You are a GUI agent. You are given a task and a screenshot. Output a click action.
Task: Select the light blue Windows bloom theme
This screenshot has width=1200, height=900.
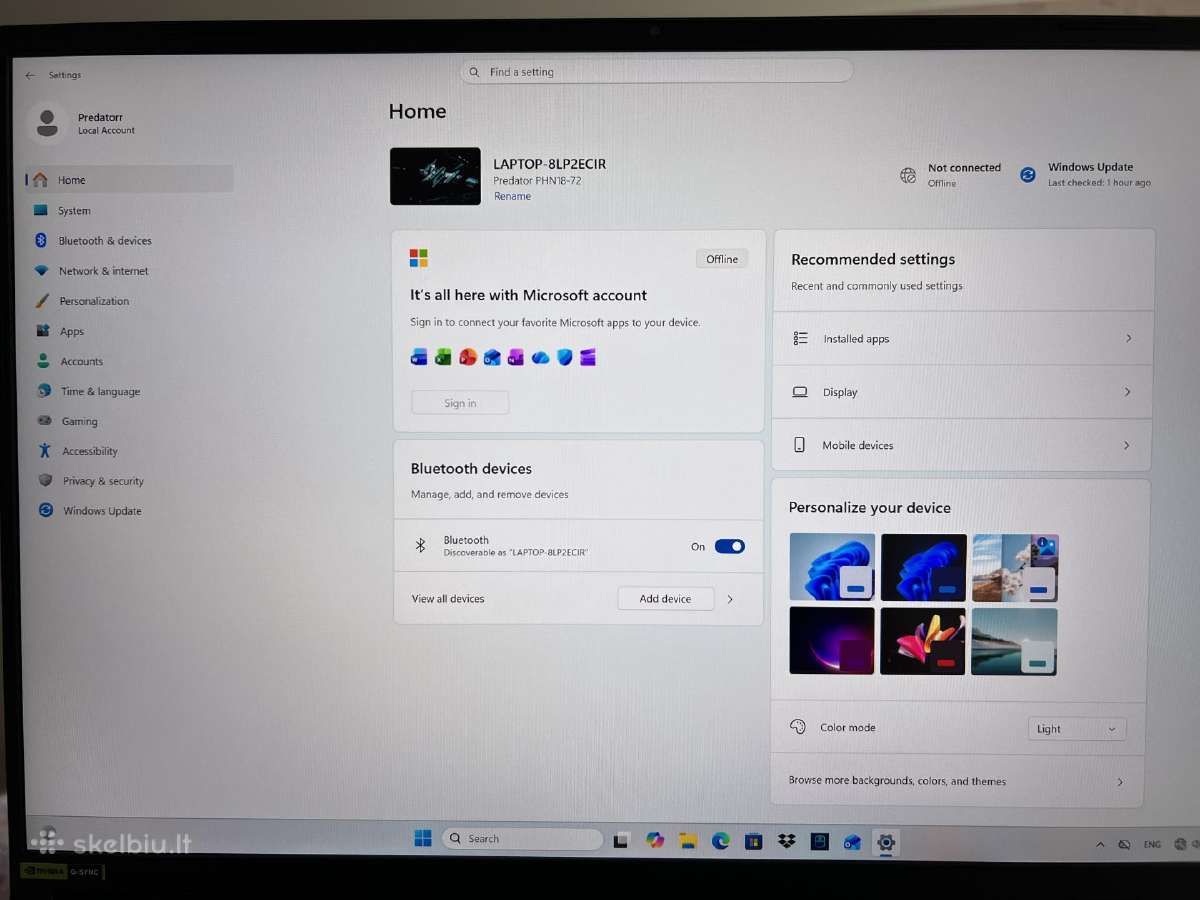coord(832,567)
